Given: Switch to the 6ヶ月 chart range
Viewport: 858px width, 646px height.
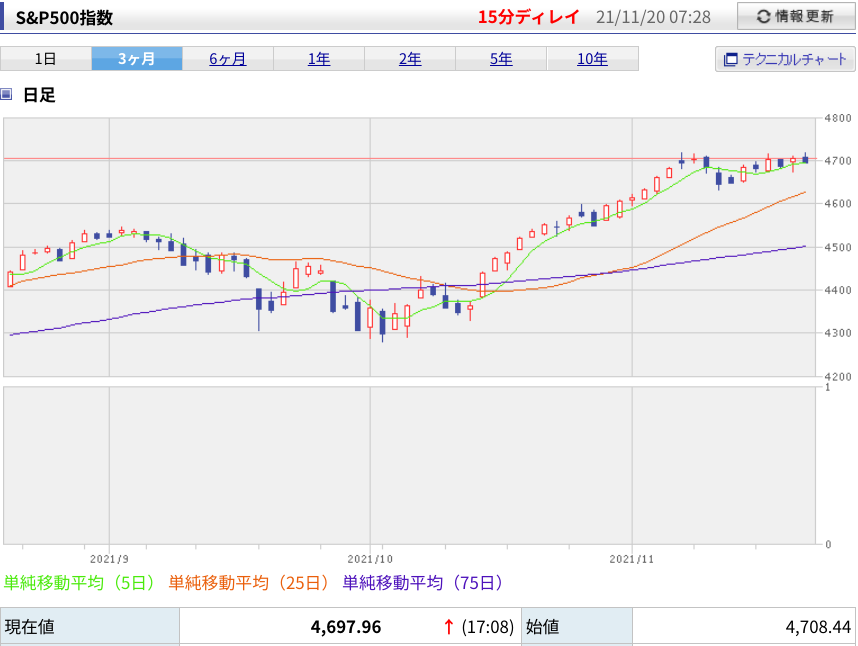Looking at the screenshot, I should pos(228,59).
